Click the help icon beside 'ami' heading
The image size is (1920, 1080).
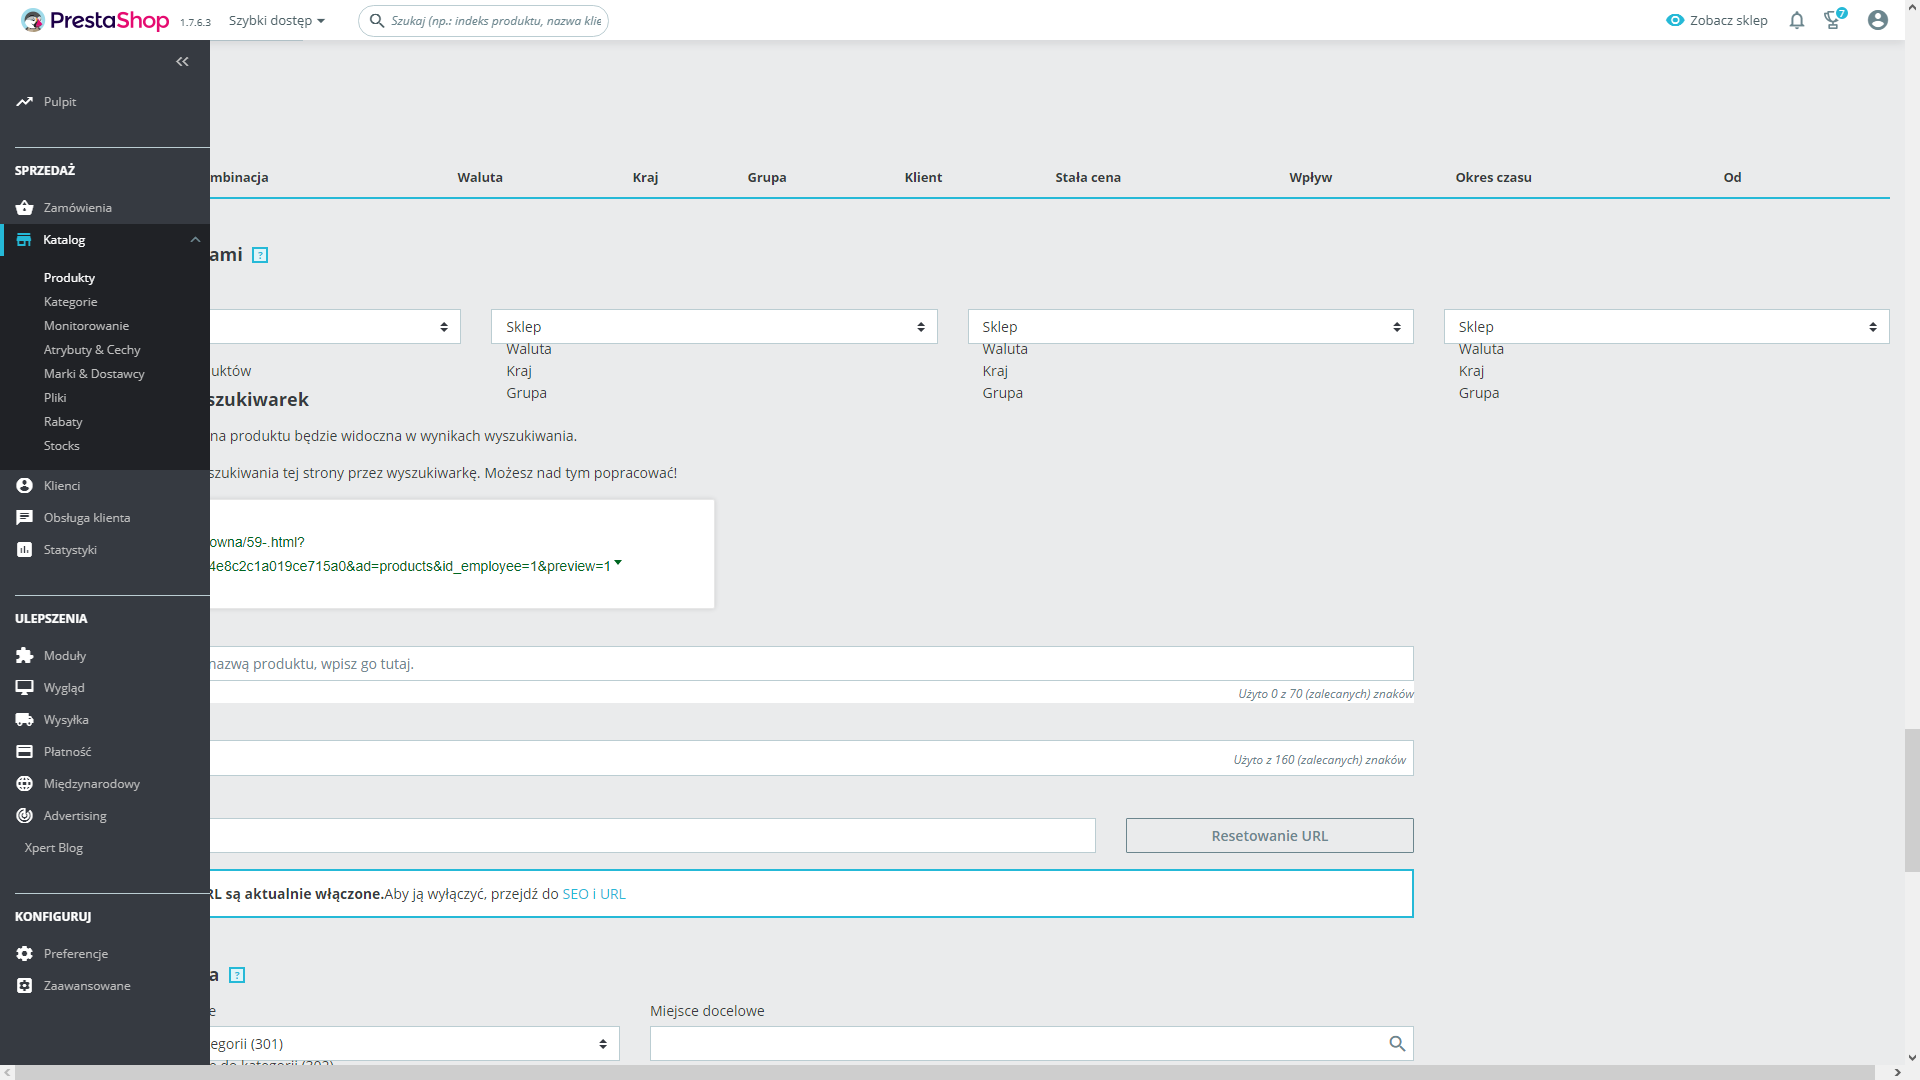pos(260,255)
